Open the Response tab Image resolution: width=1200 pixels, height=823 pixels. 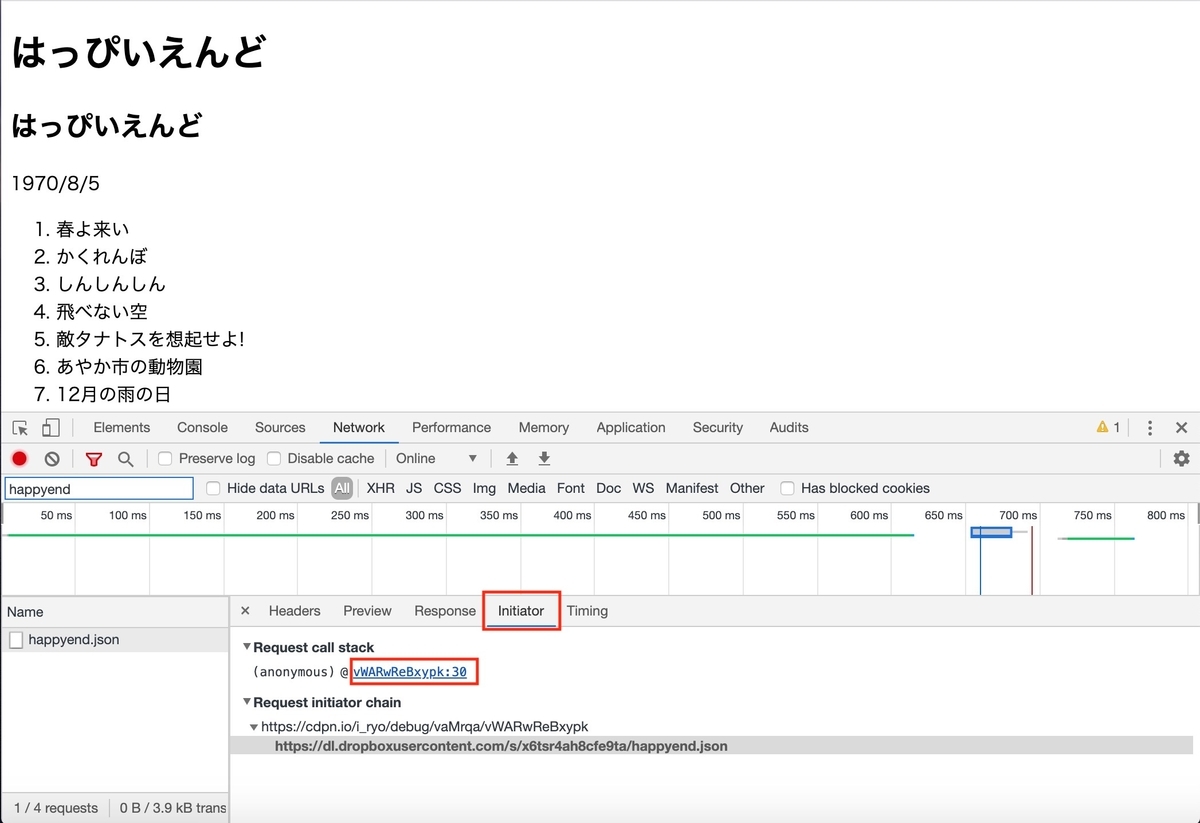pos(445,611)
